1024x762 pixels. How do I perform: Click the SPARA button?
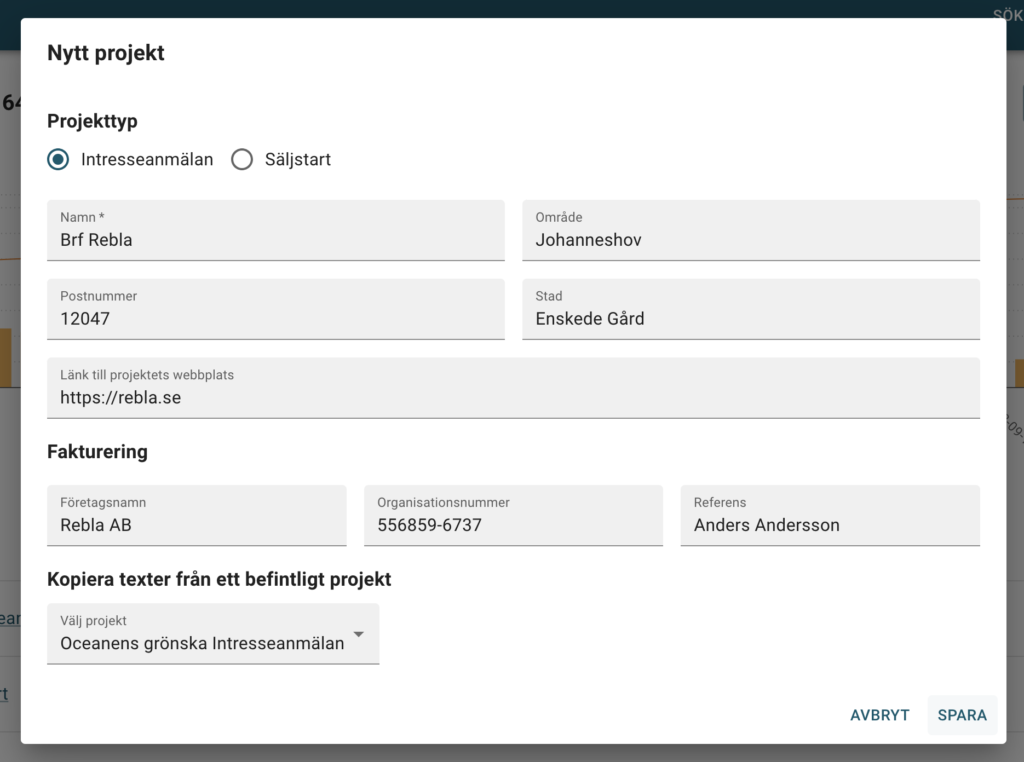pyautogui.click(x=961, y=715)
